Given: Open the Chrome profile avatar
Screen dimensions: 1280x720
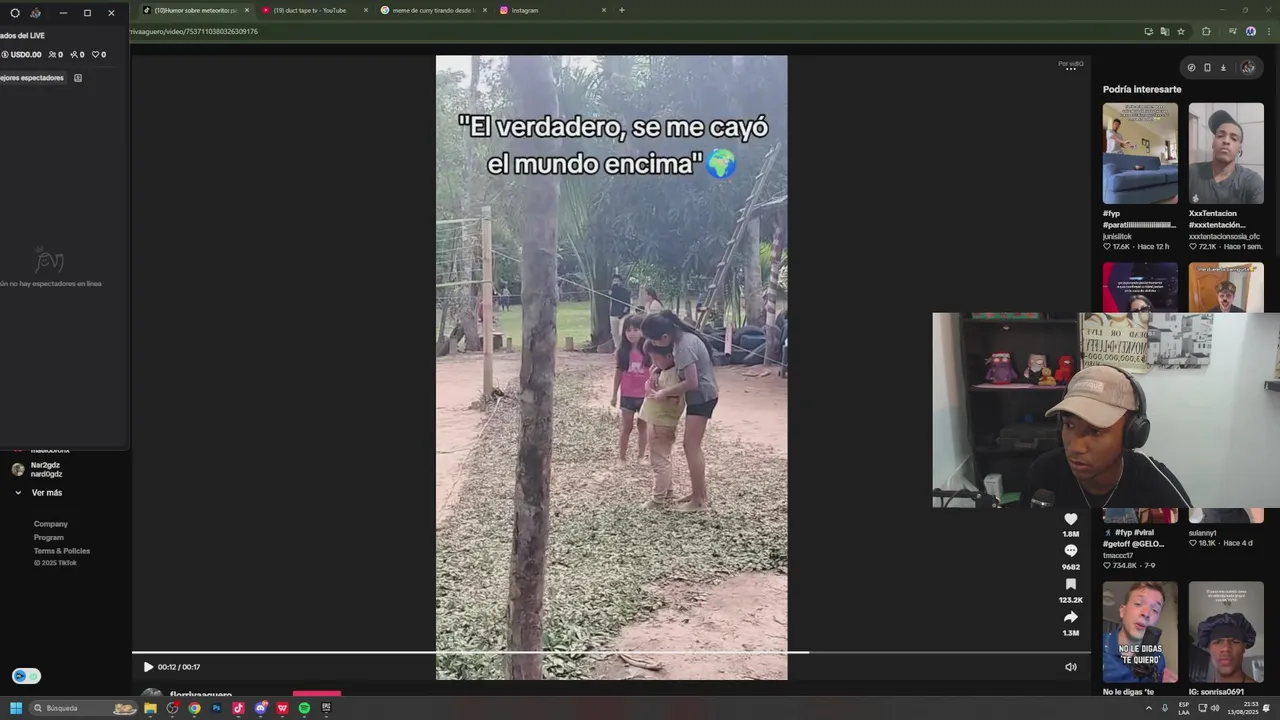Looking at the screenshot, I should point(1251,31).
